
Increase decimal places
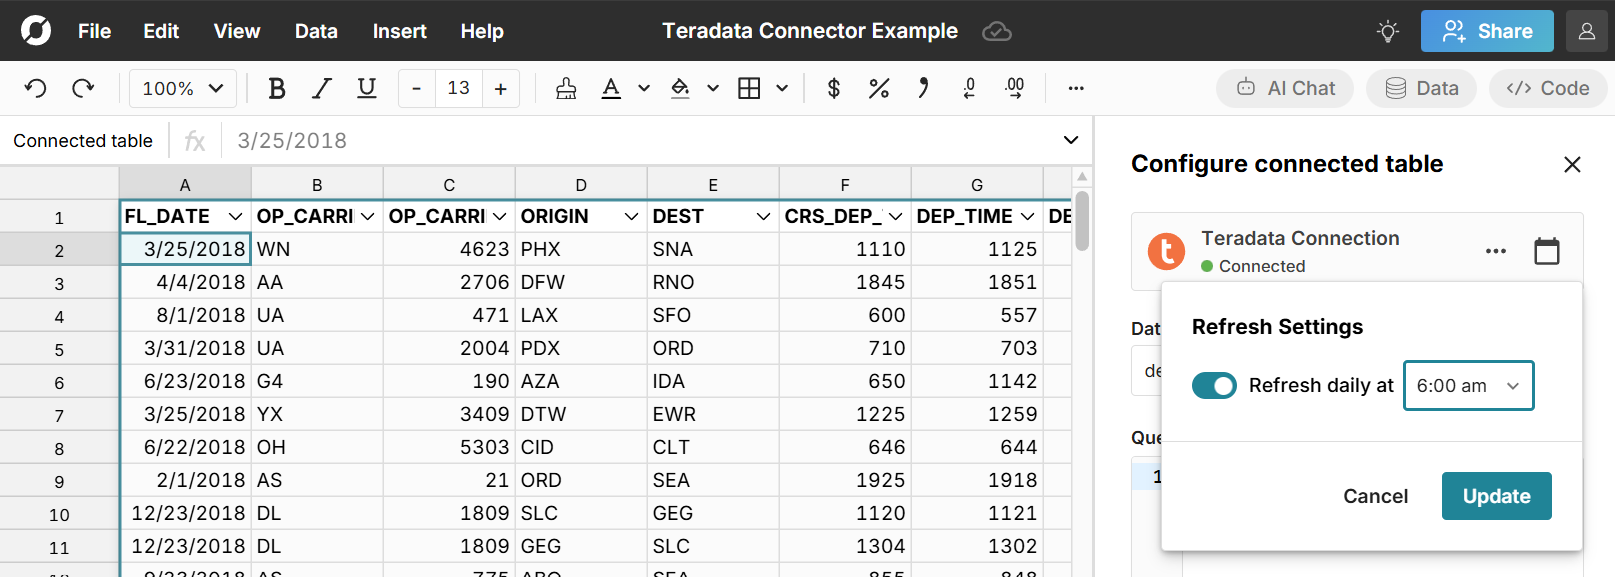click(x=1015, y=88)
